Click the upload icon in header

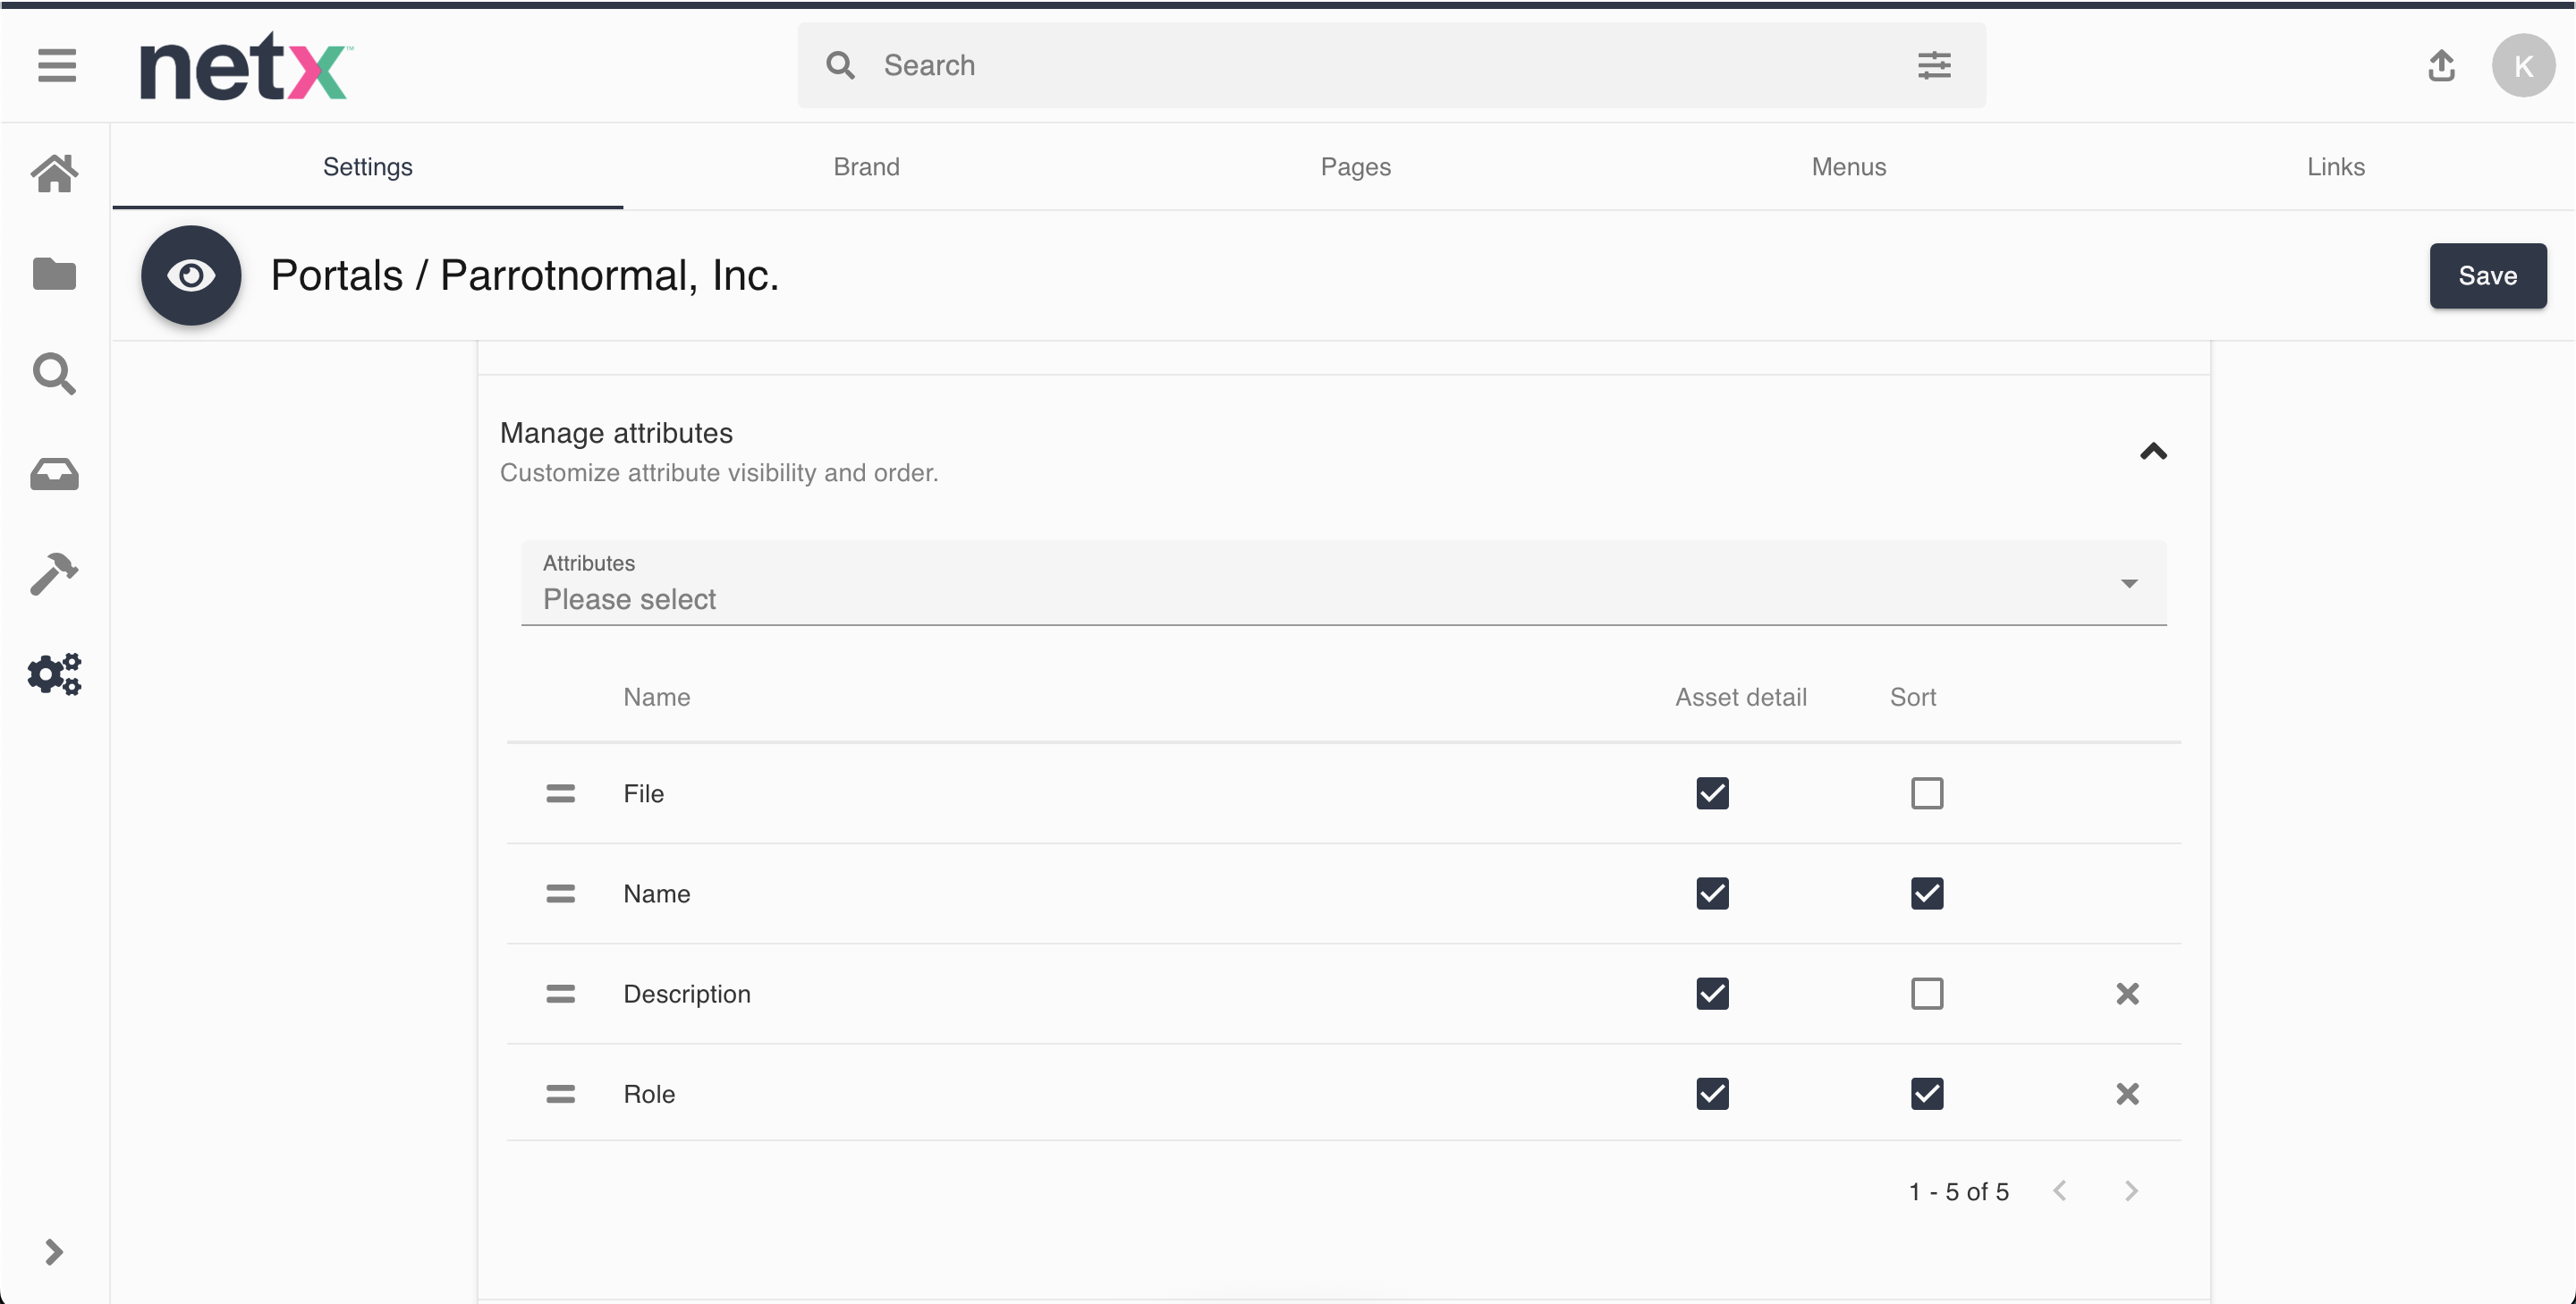(2441, 66)
